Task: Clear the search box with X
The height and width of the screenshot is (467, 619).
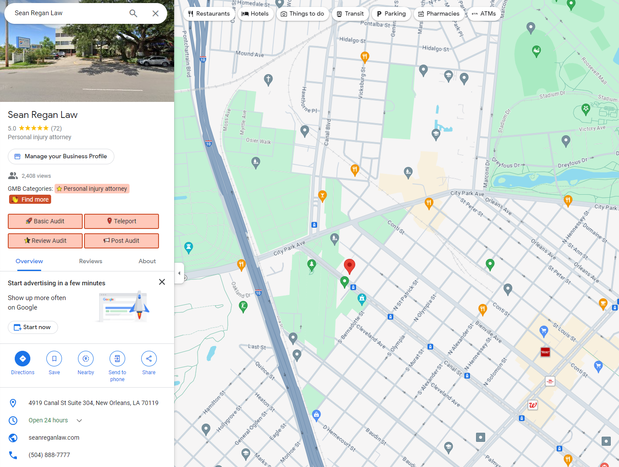Action: 155,14
